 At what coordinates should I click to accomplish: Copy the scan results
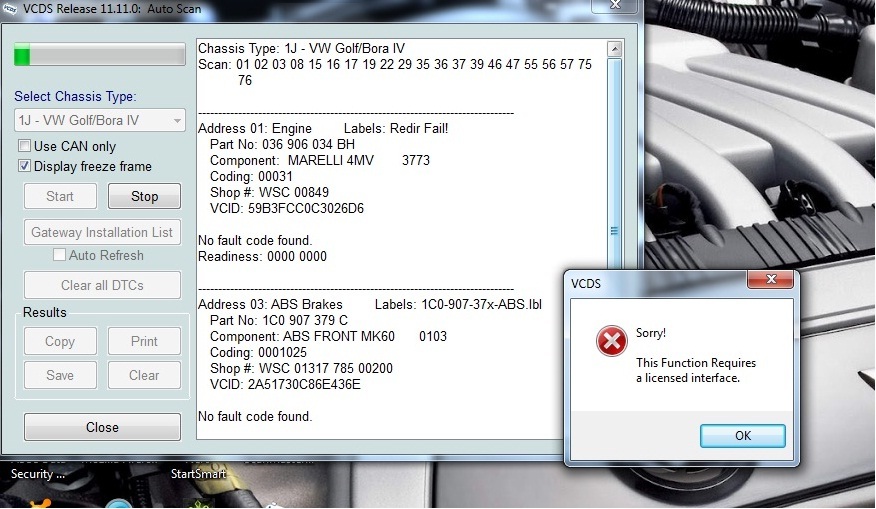pos(60,341)
